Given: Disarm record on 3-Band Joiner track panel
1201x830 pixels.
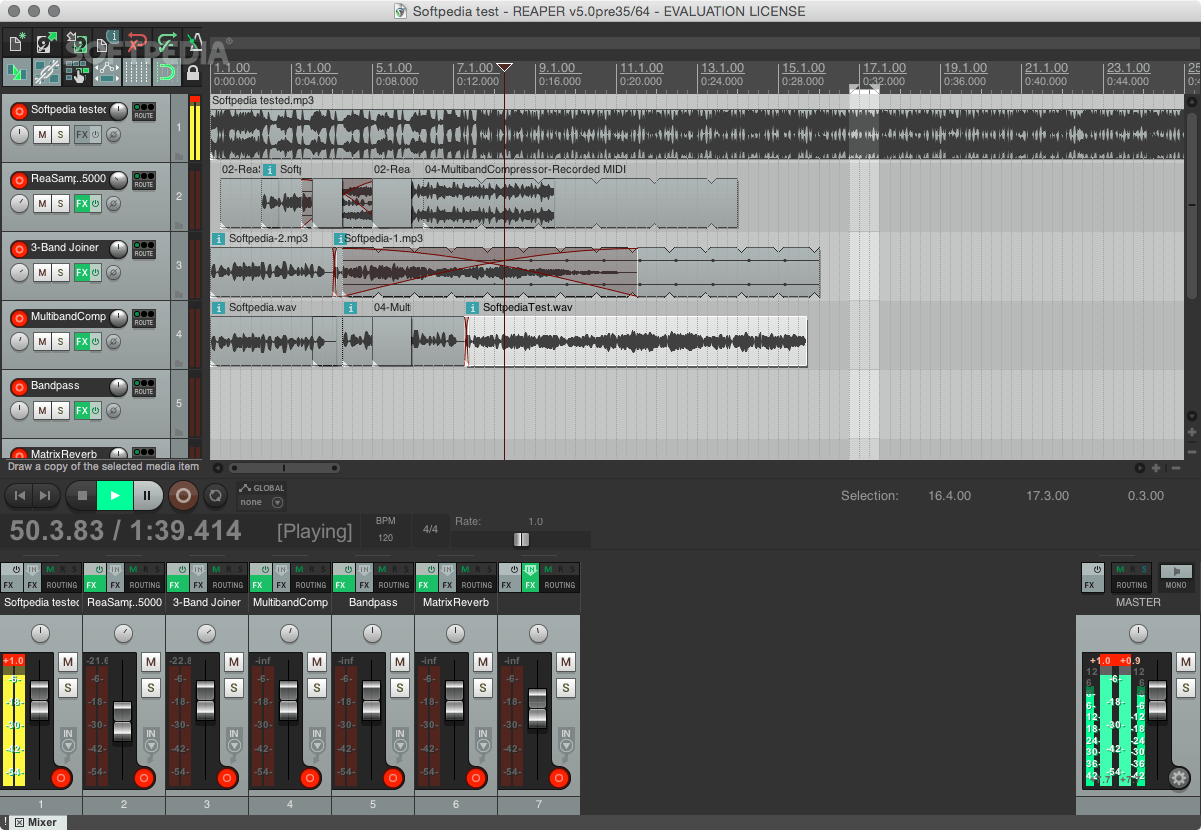Looking at the screenshot, I should click(x=18, y=248).
